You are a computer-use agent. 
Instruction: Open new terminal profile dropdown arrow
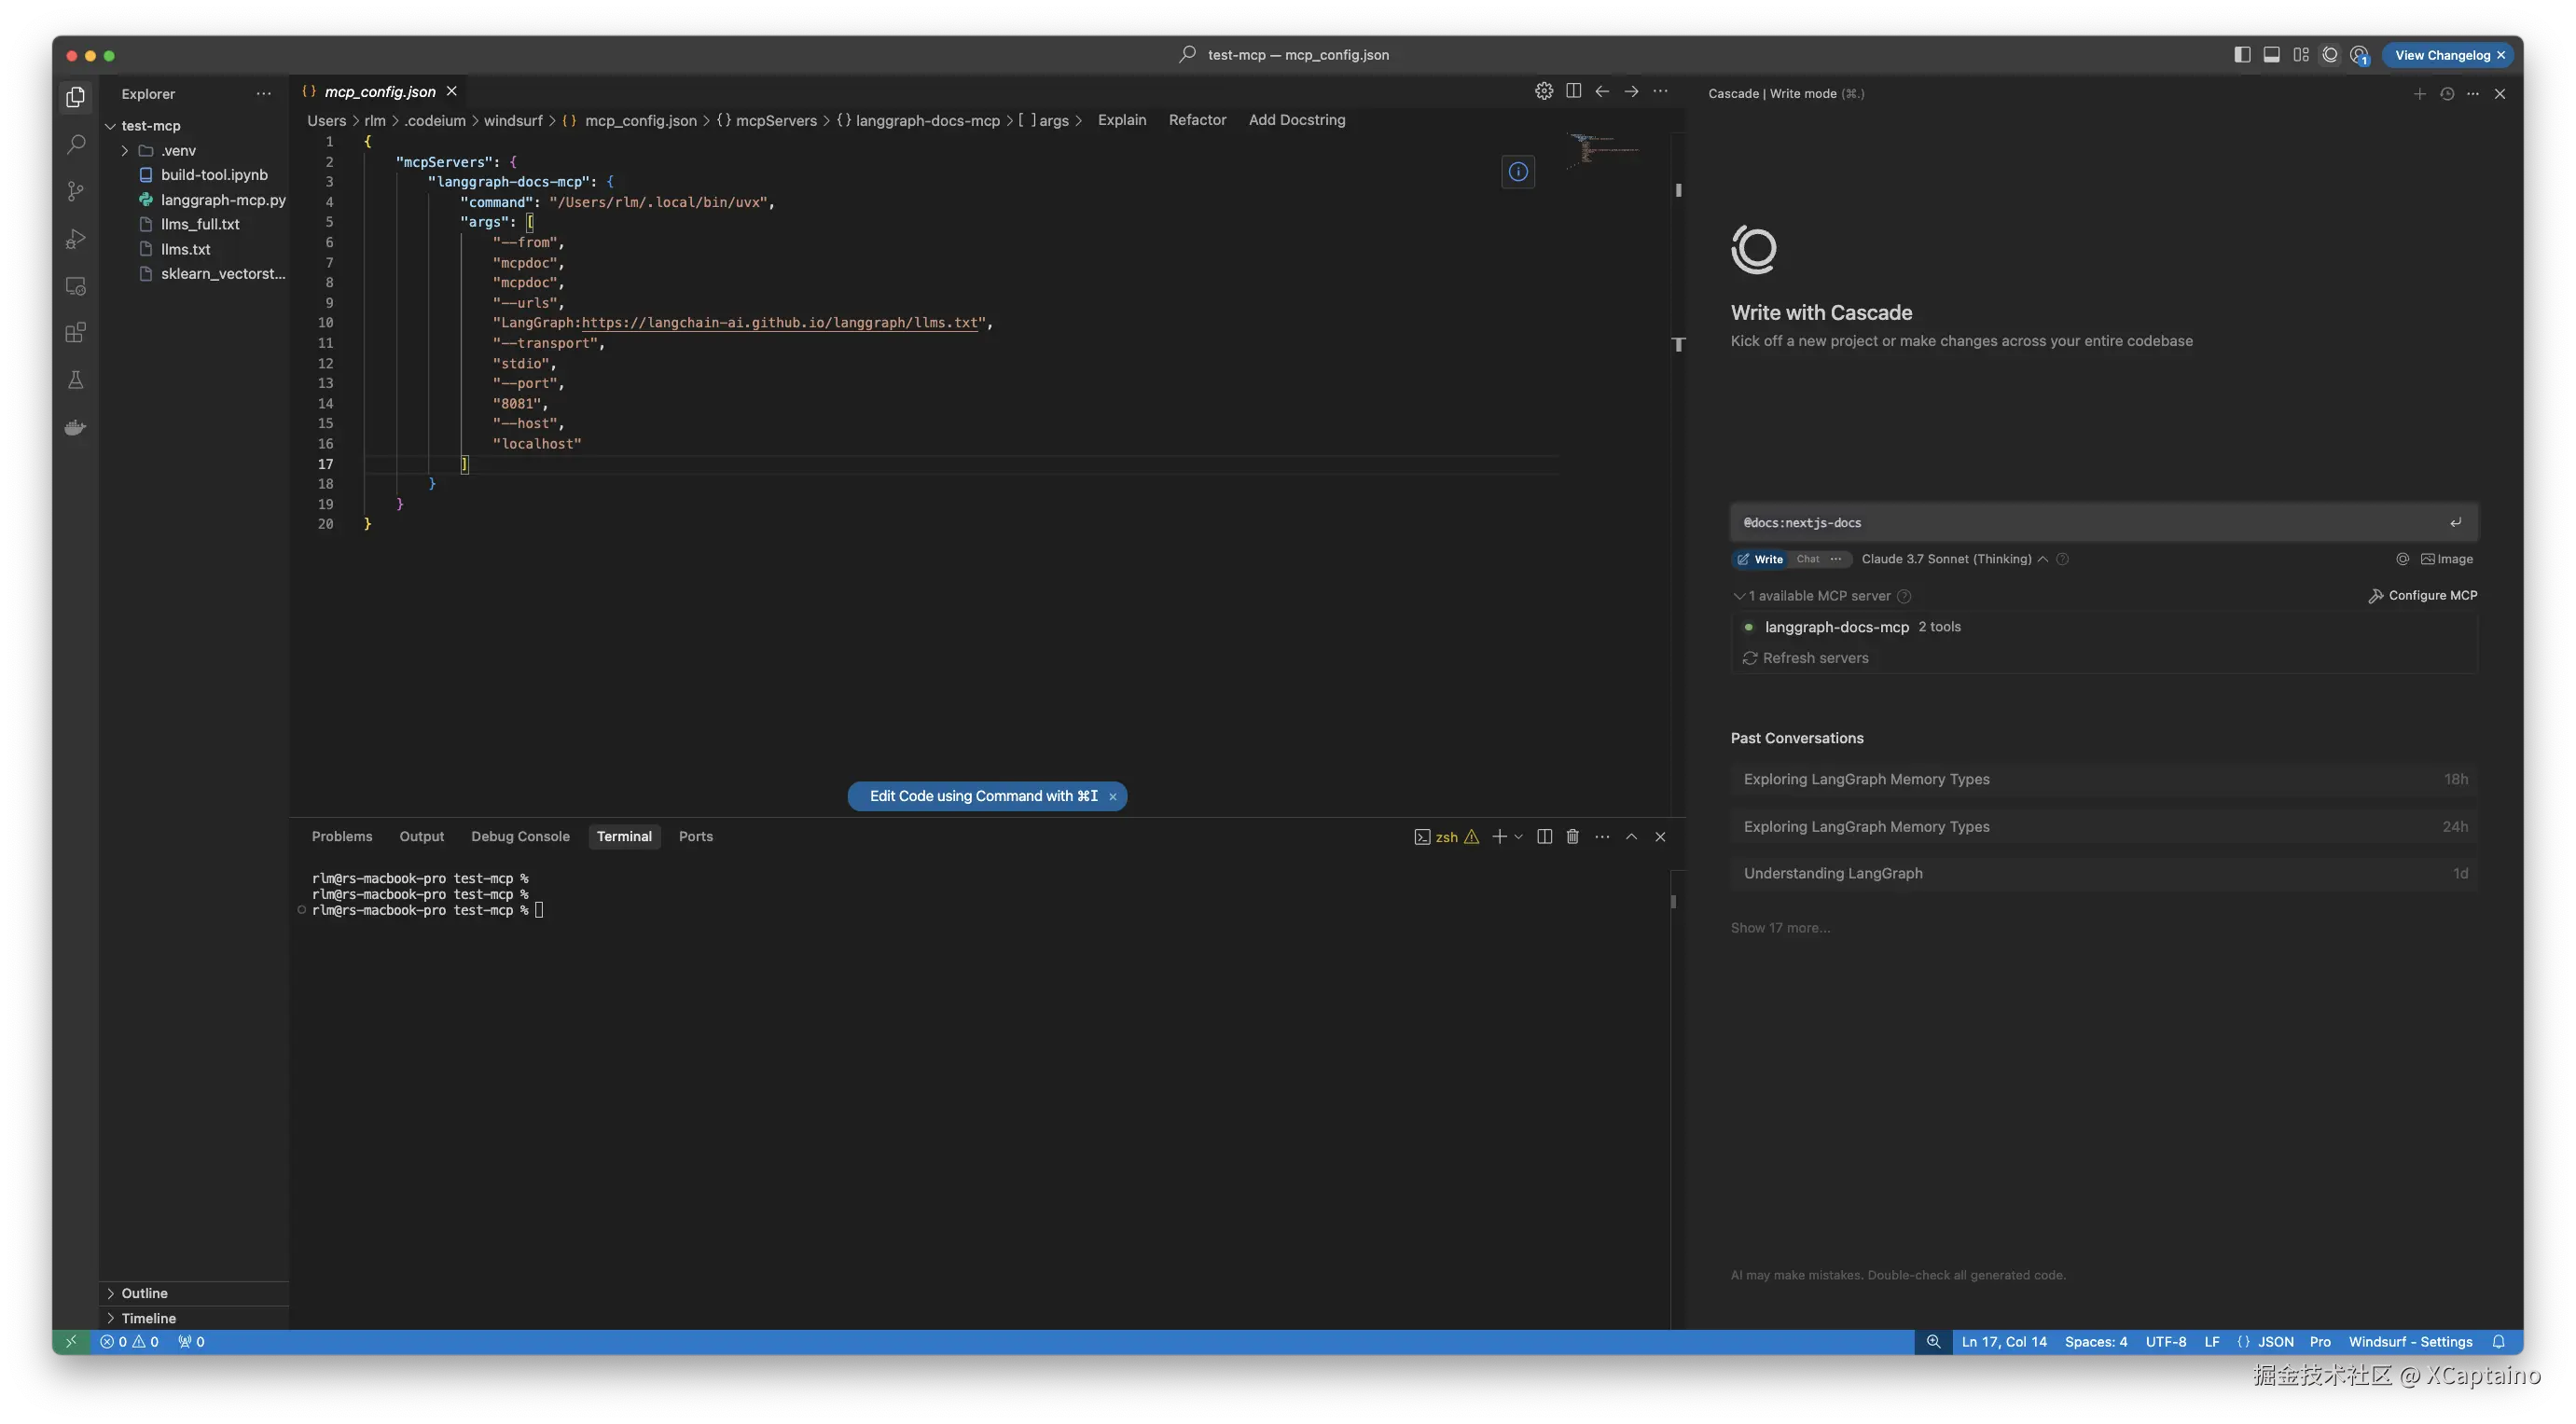(1518, 836)
